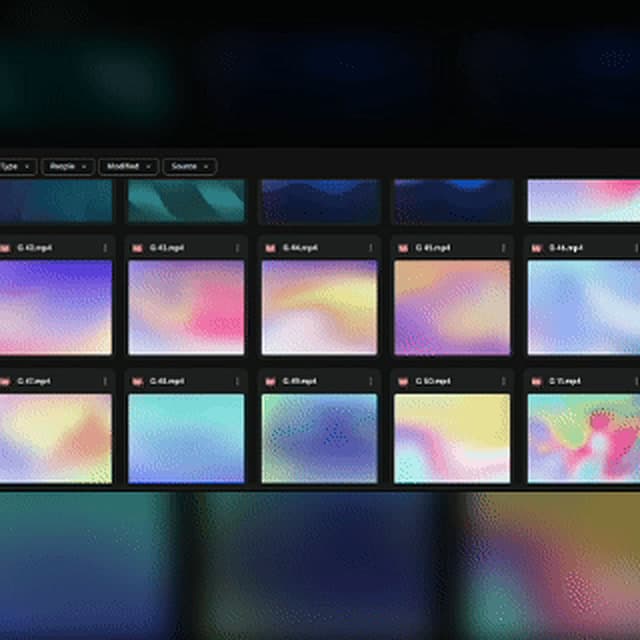This screenshot has height=640, width=640.
Task: Open the G 47.mp4 video thumbnail
Action: tap(56, 439)
